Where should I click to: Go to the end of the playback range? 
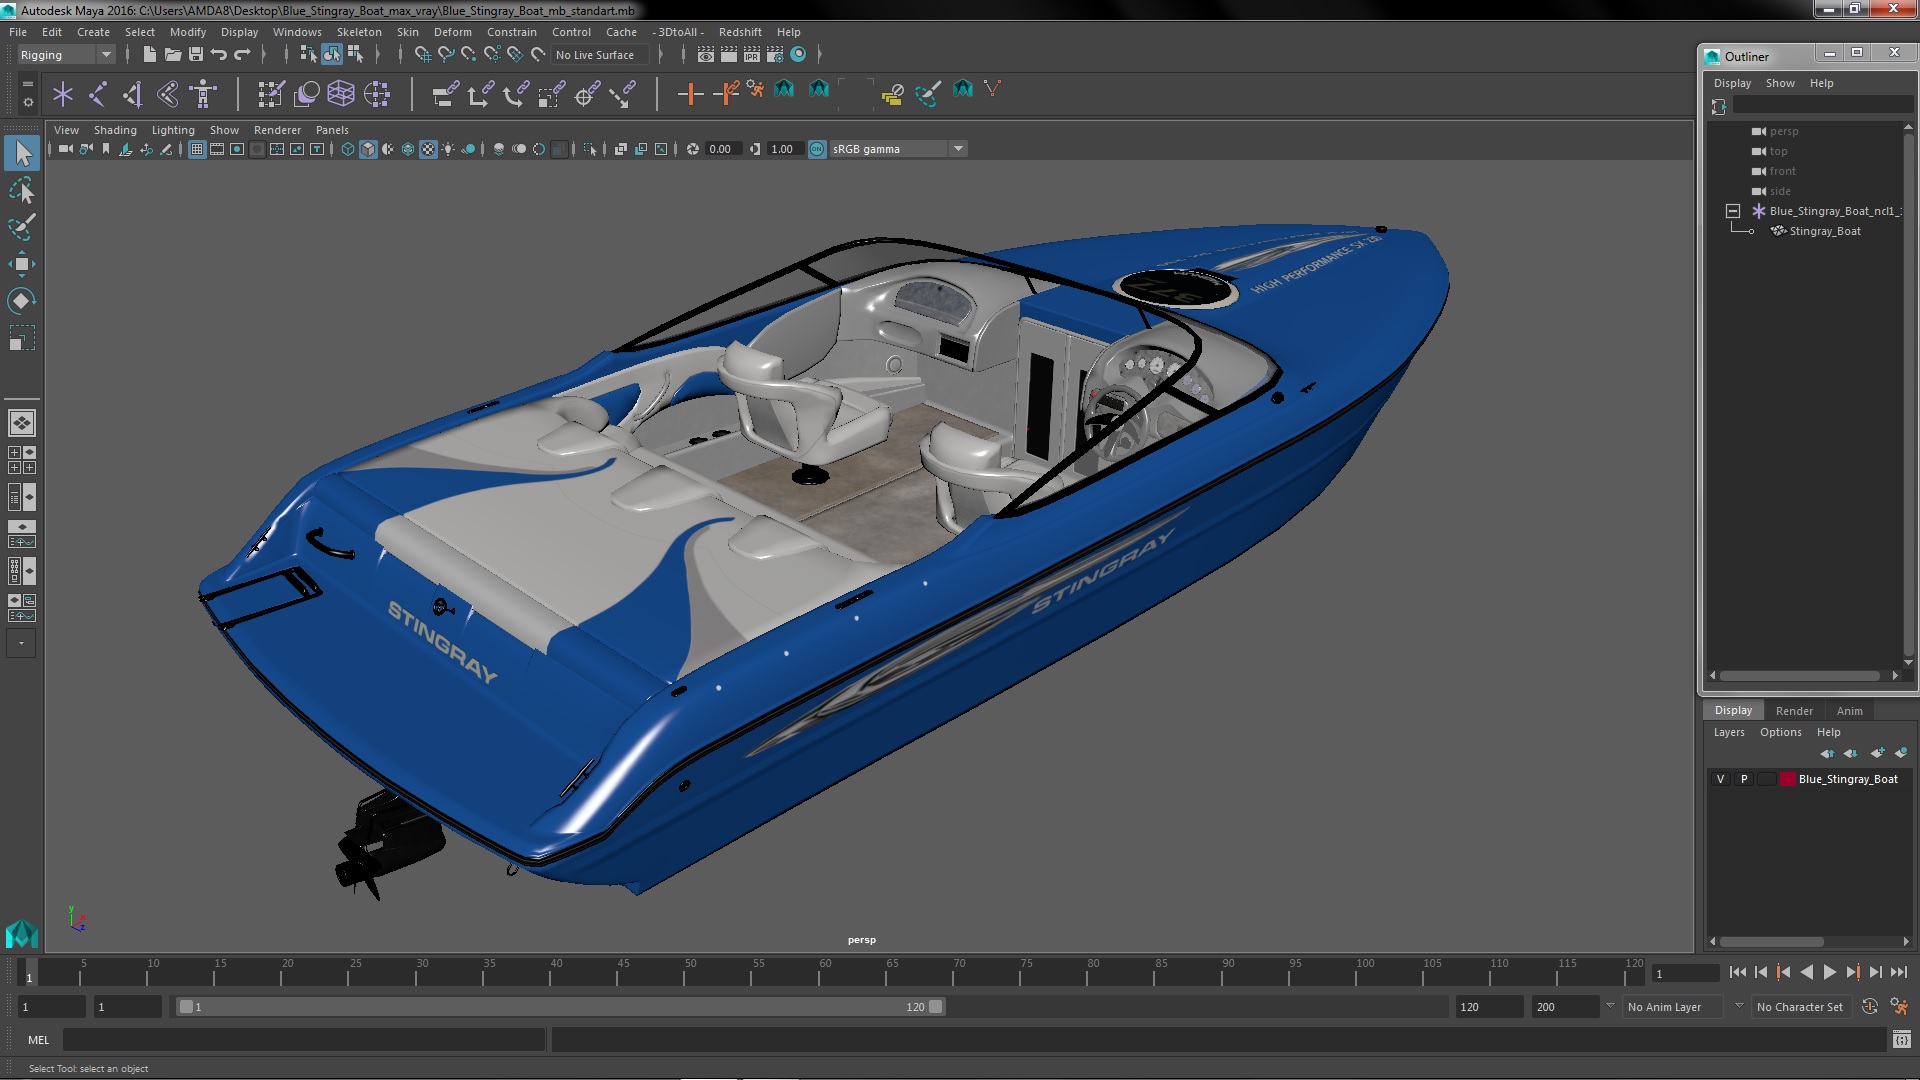tap(1899, 972)
